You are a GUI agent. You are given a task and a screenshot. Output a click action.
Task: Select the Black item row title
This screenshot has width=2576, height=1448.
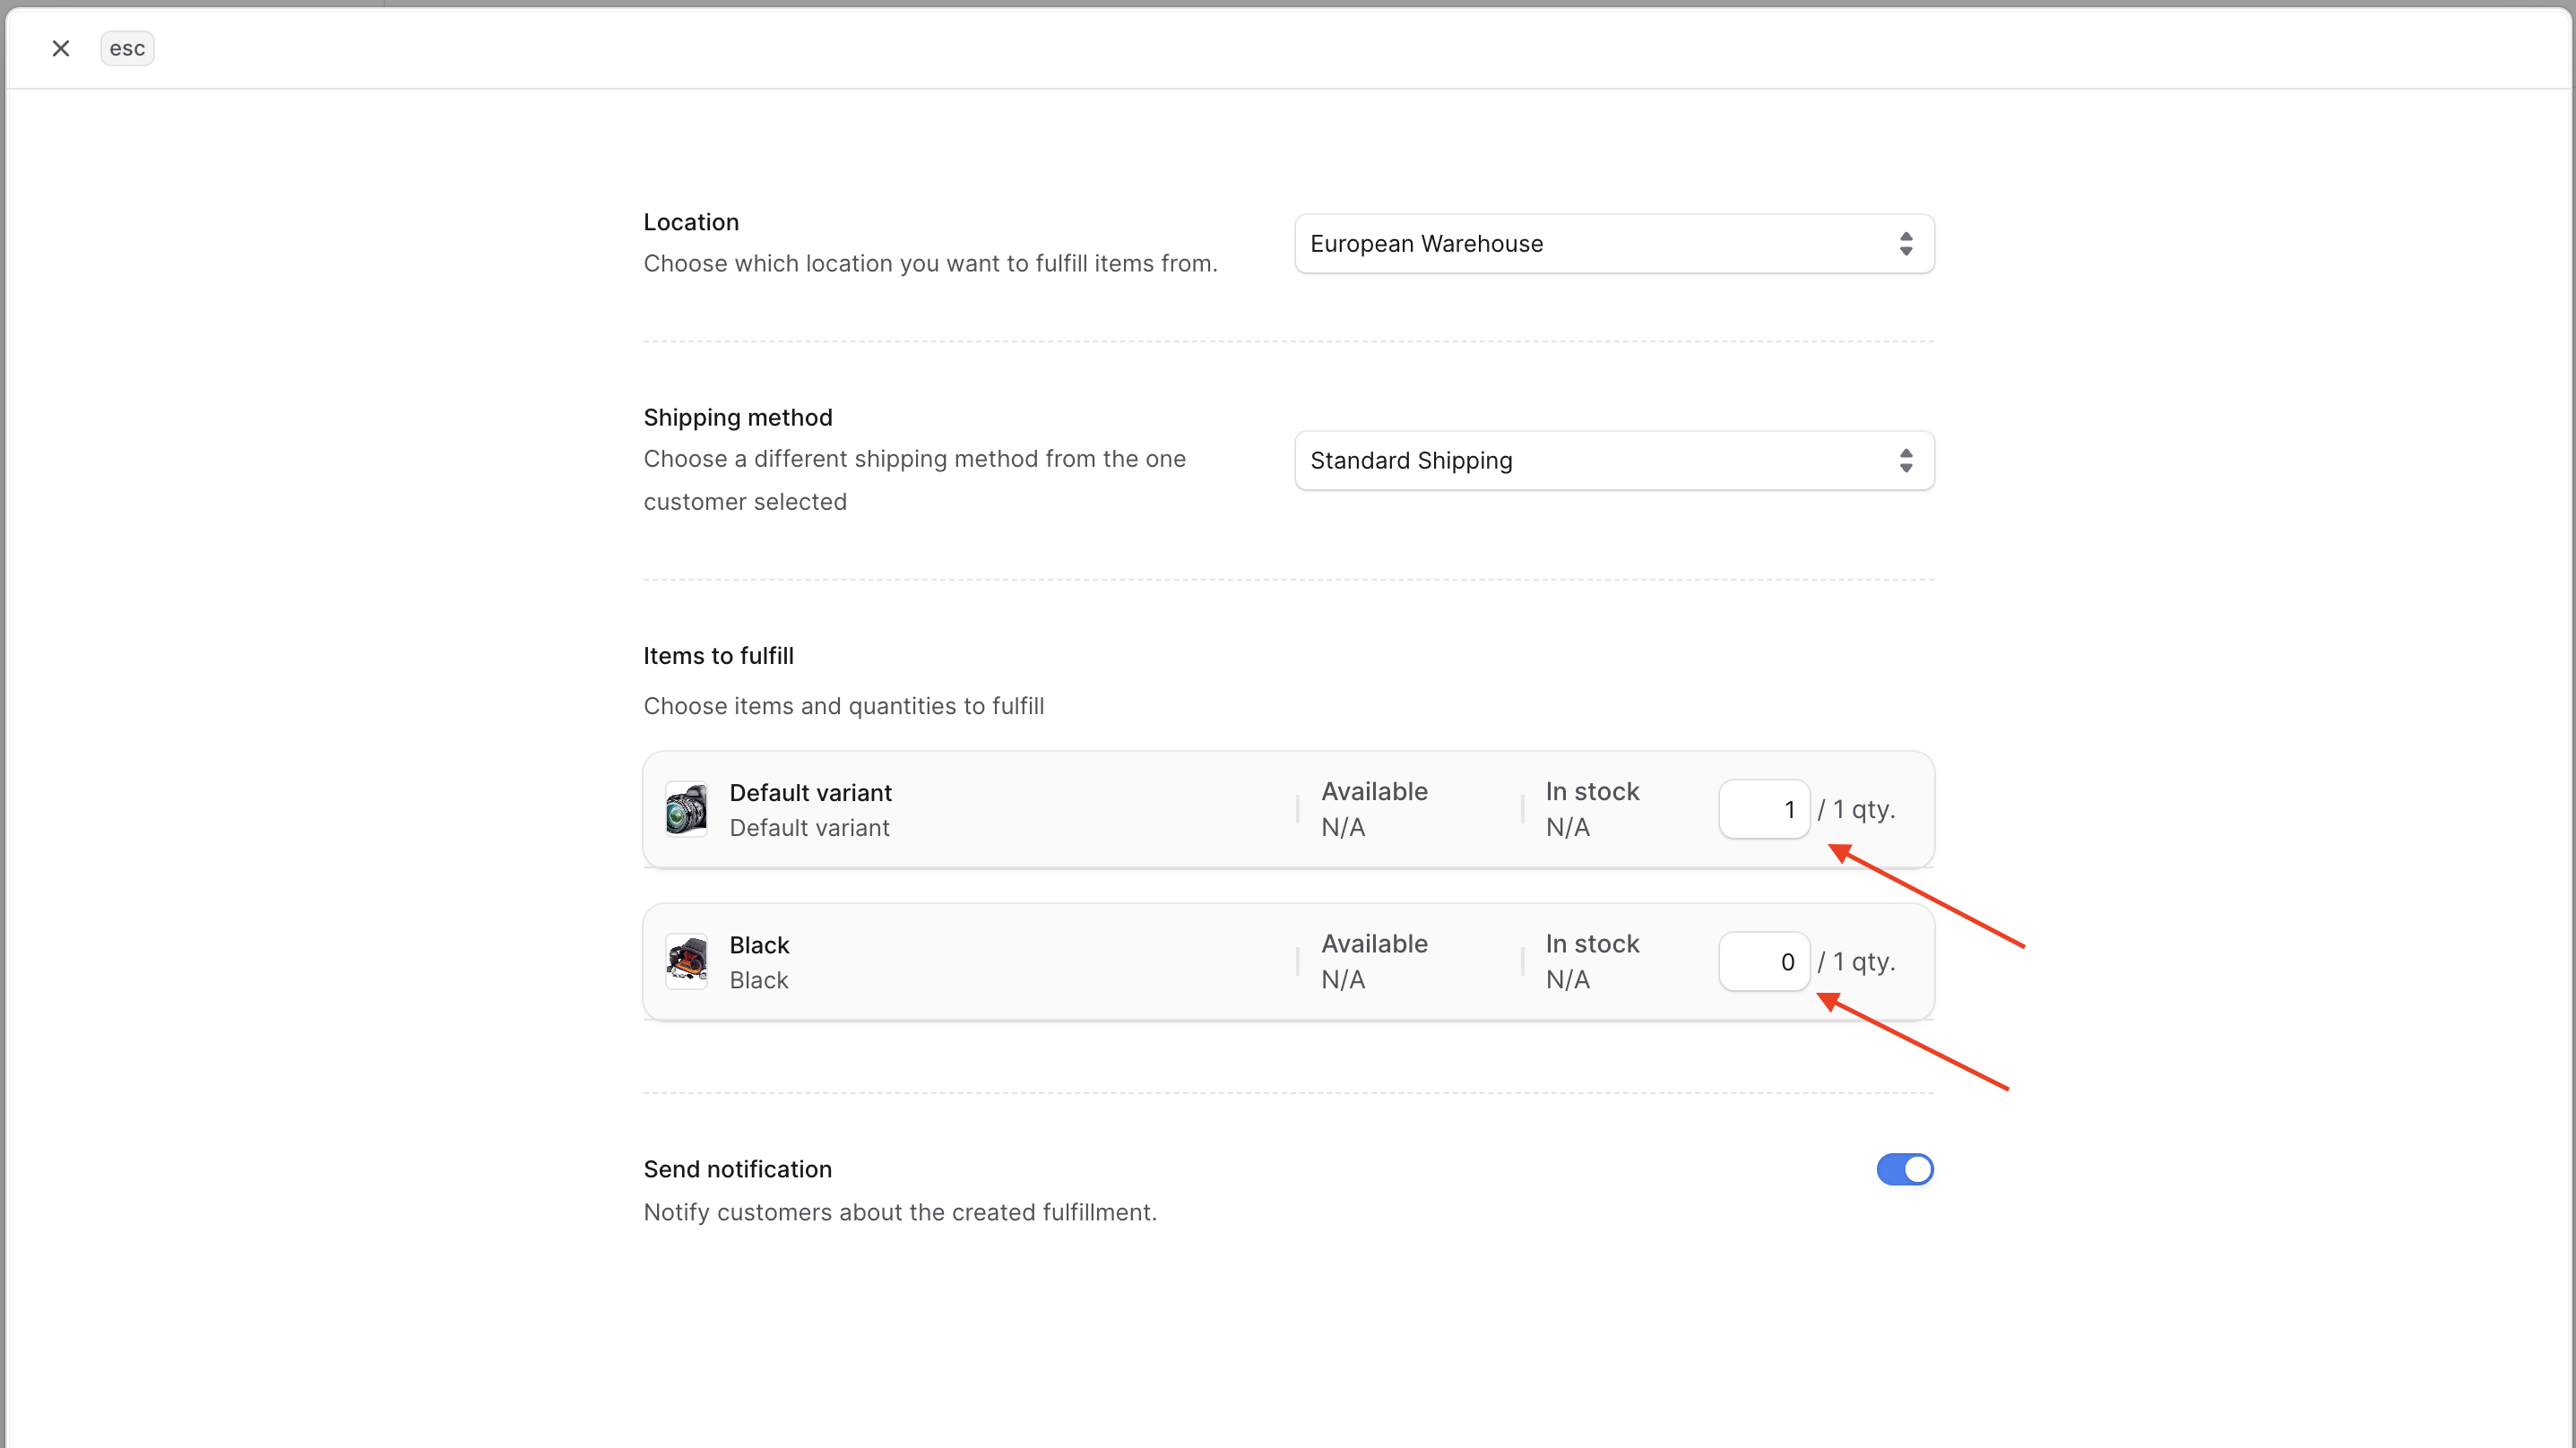coord(759,944)
